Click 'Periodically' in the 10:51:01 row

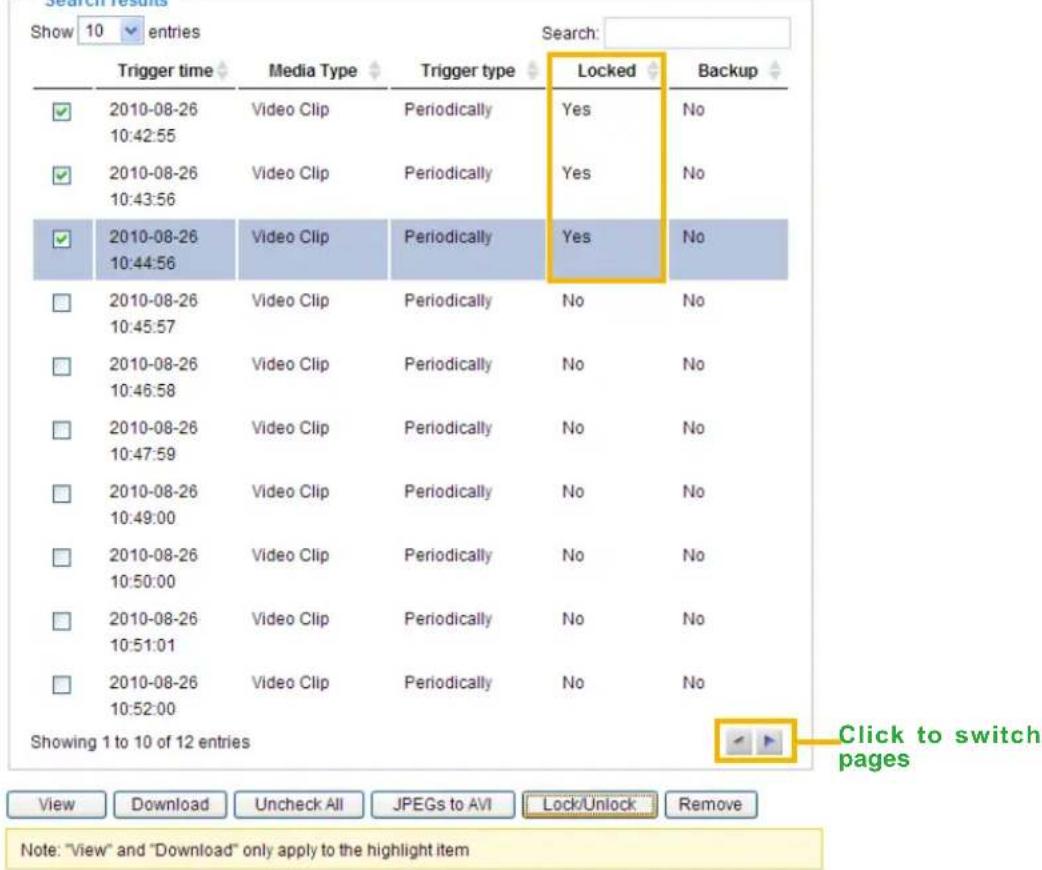click(448, 619)
